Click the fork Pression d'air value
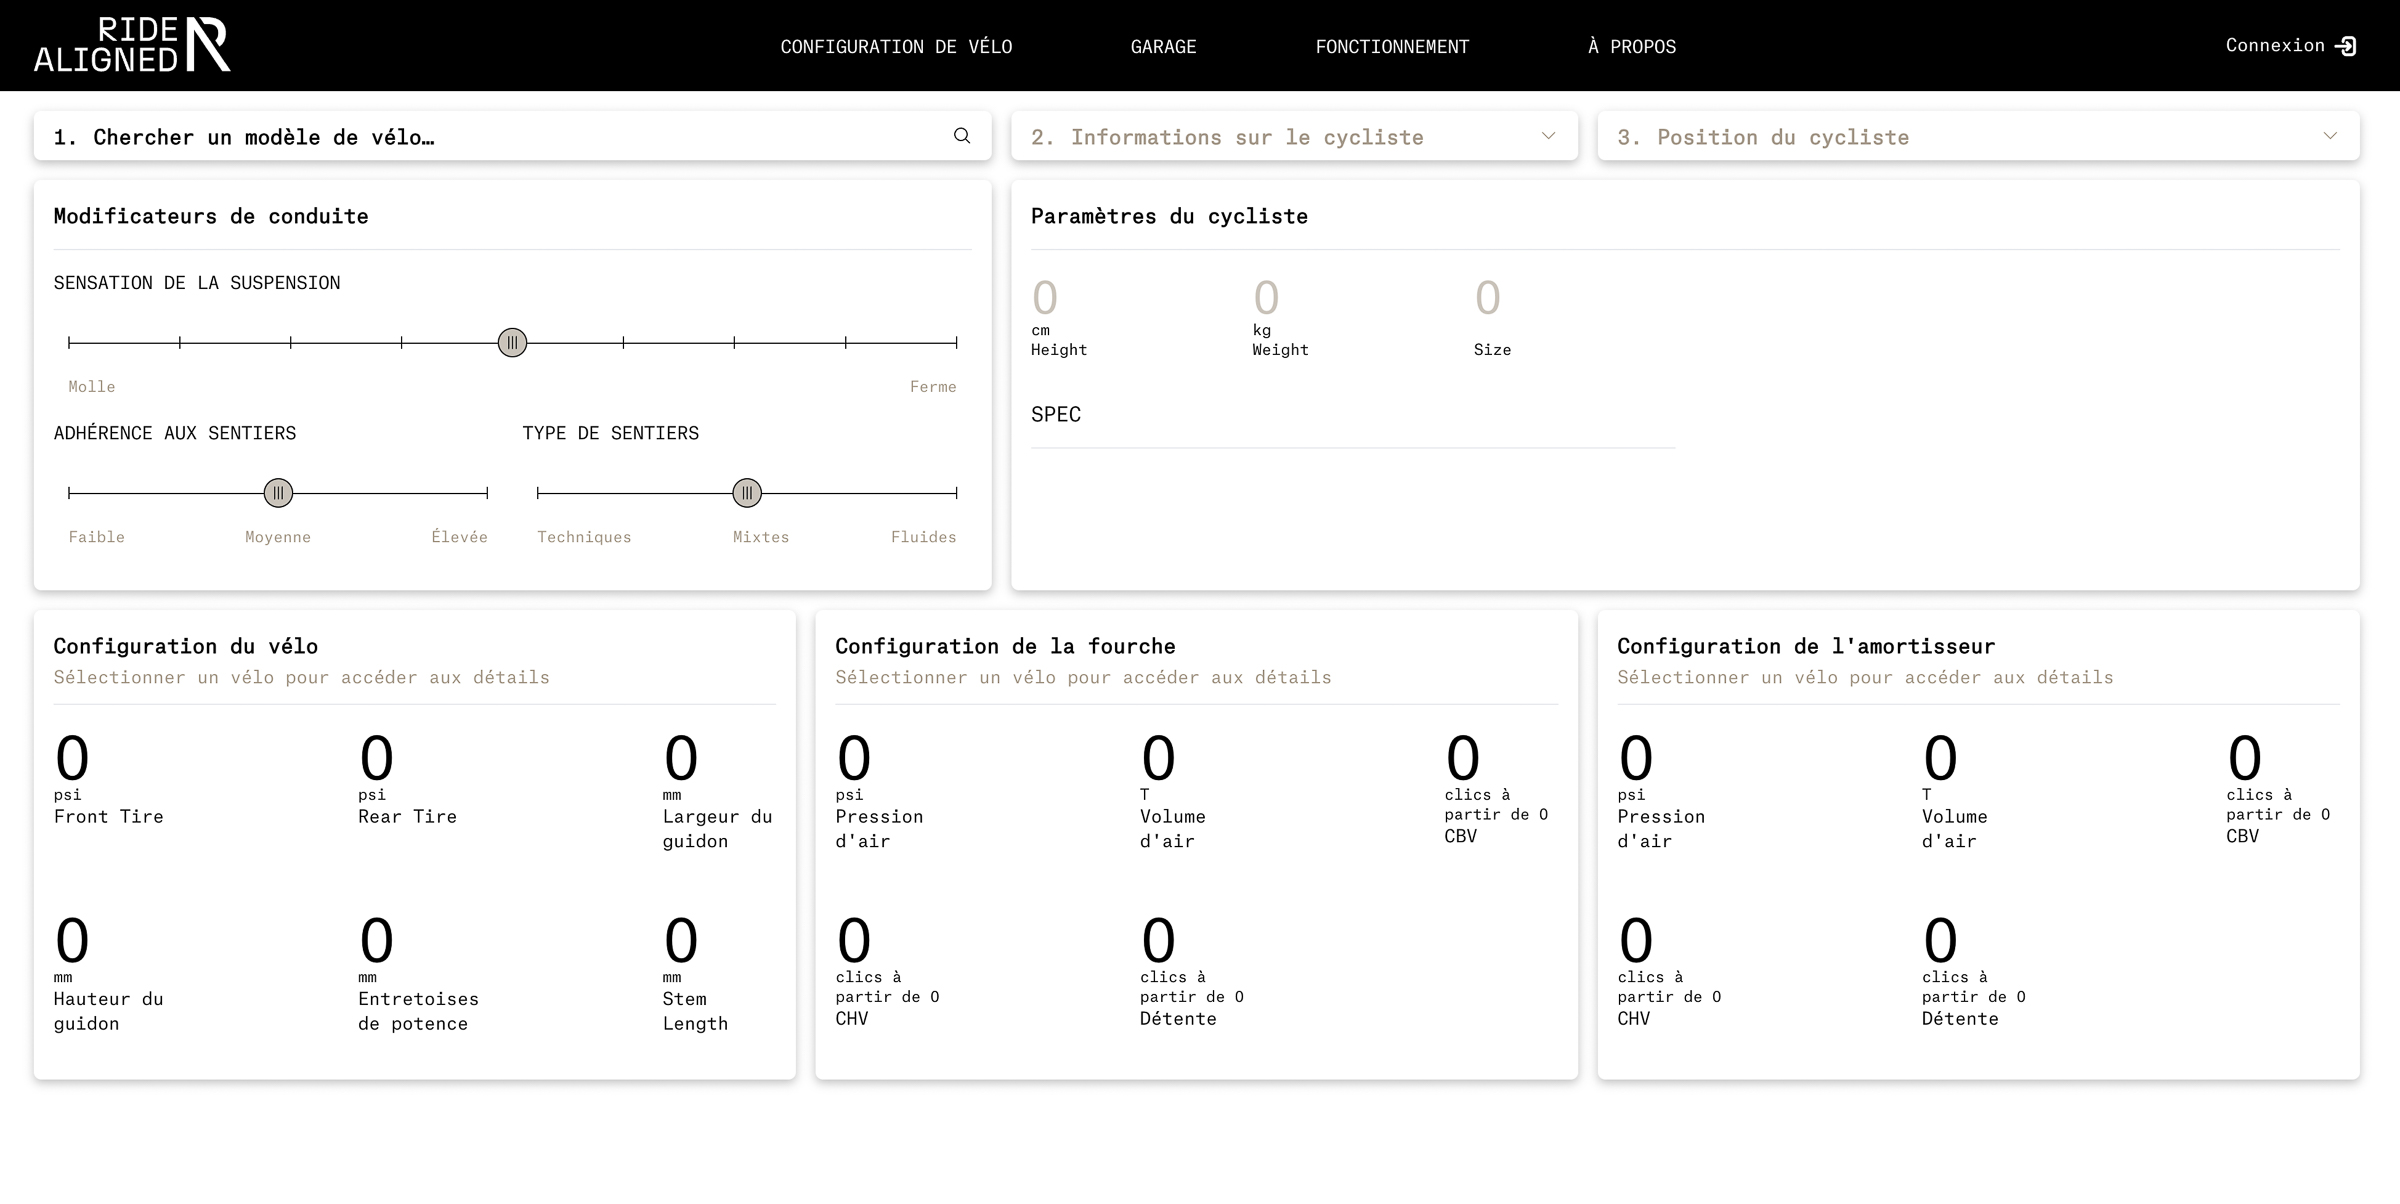2400x1204 pixels. click(x=854, y=758)
